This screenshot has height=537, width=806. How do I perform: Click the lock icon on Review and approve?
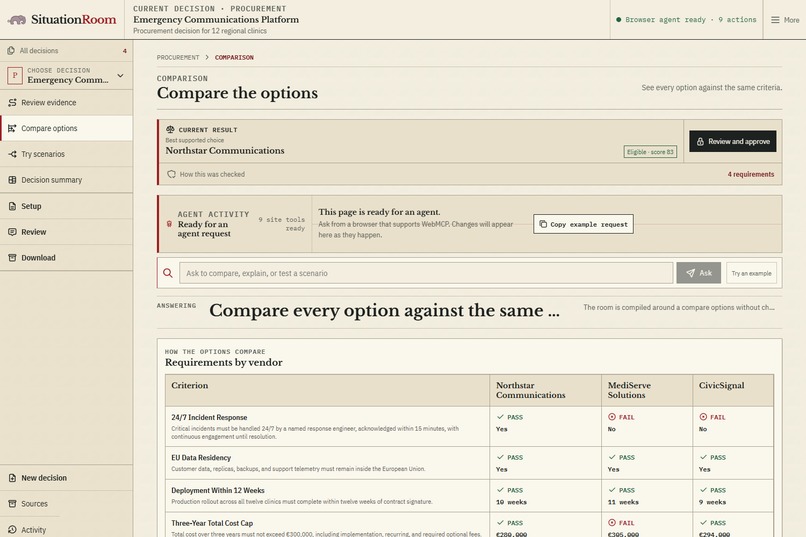tap(700, 141)
